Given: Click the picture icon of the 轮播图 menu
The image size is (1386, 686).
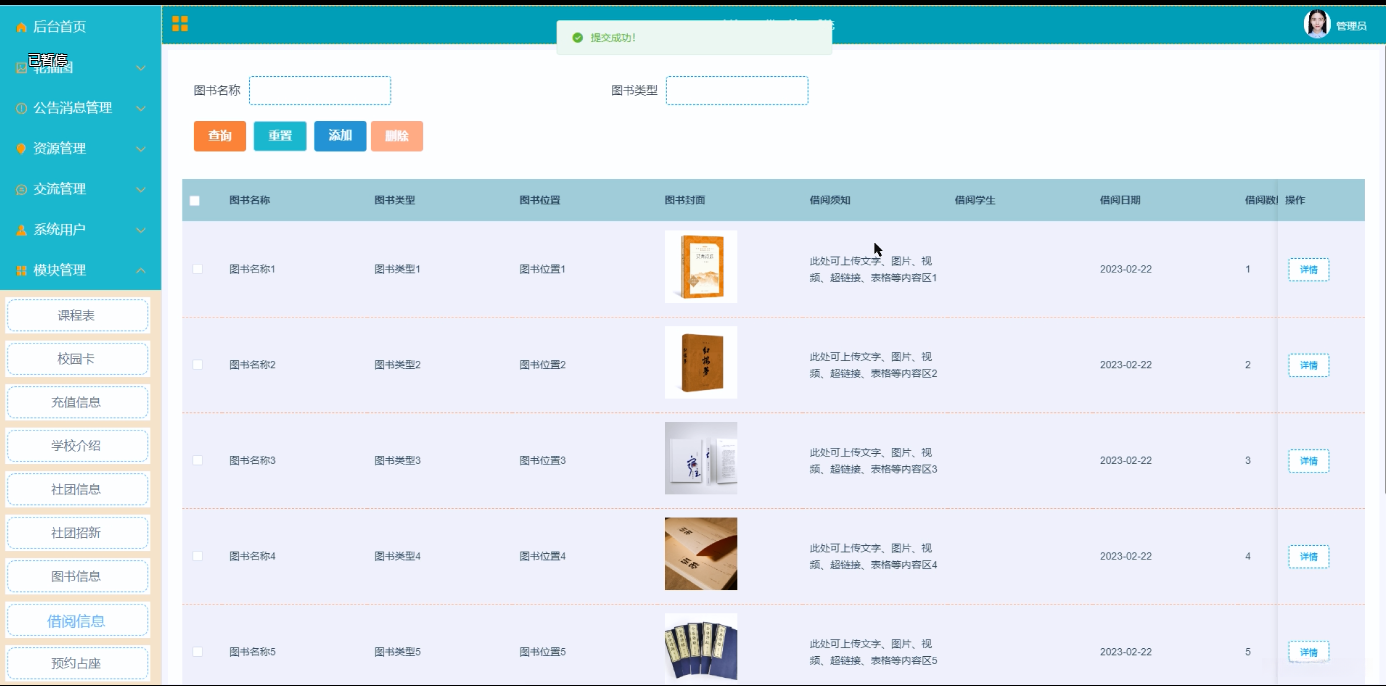Looking at the screenshot, I should [x=21, y=68].
